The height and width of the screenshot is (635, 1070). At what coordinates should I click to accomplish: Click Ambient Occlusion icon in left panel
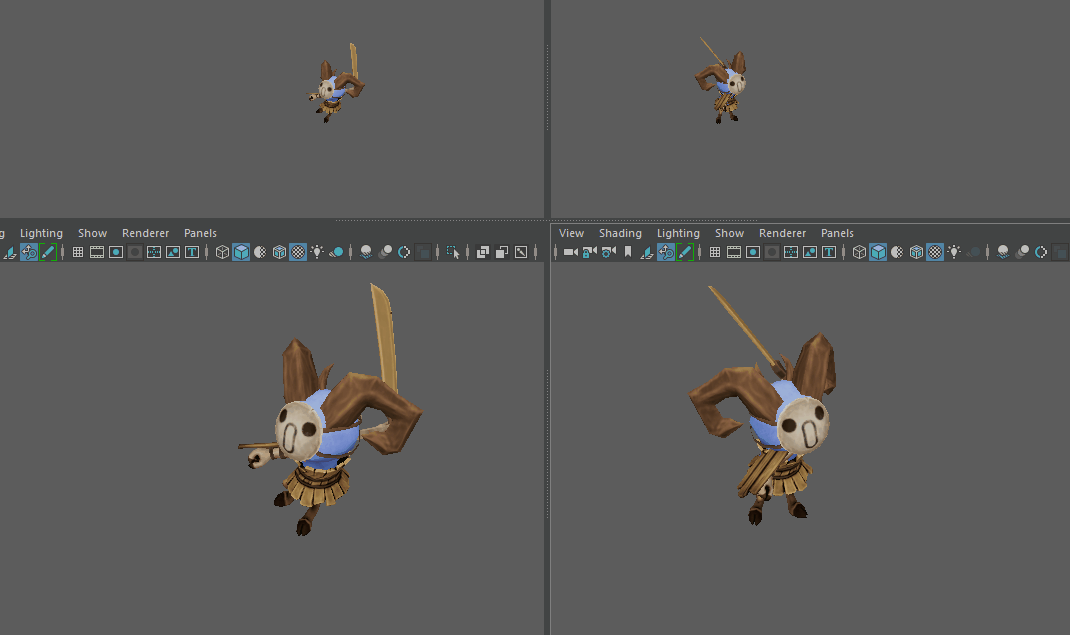(366, 252)
